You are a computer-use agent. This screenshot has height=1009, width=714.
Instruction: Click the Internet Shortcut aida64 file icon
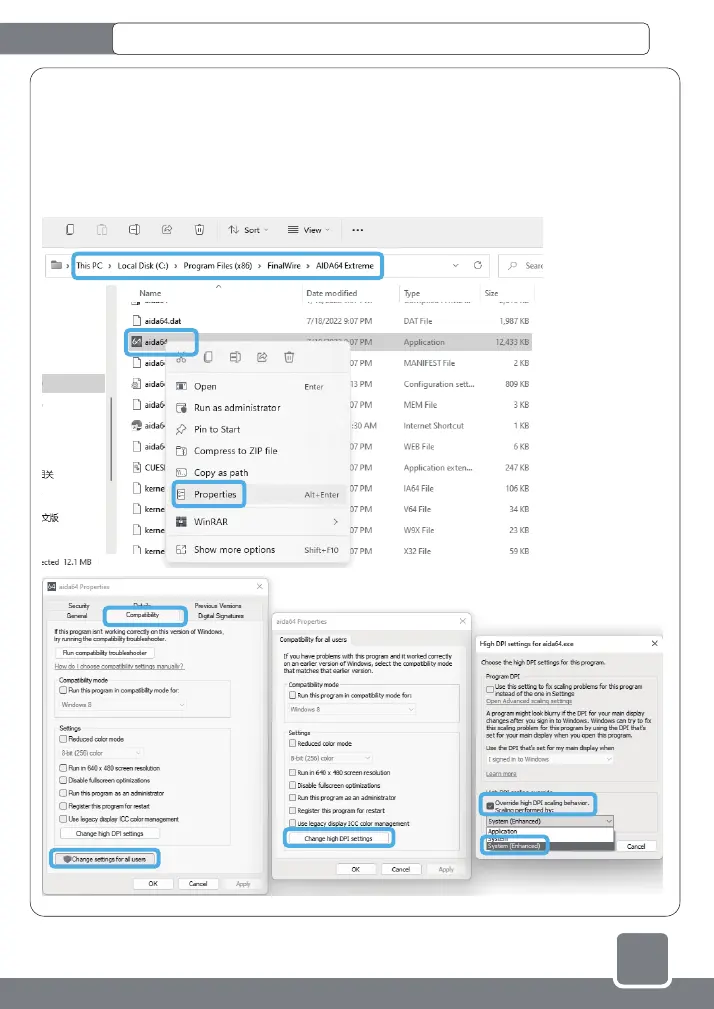(136, 425)
